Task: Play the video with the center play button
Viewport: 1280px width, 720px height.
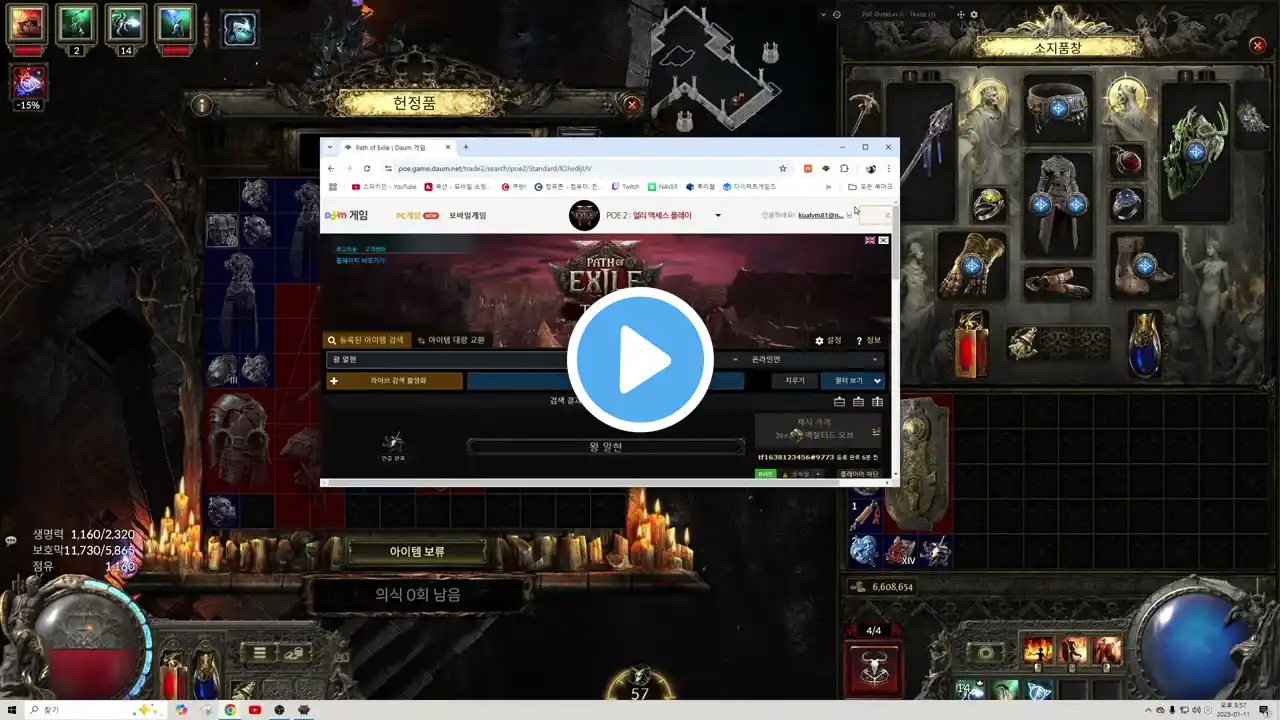Action: [x=640, y=360]
